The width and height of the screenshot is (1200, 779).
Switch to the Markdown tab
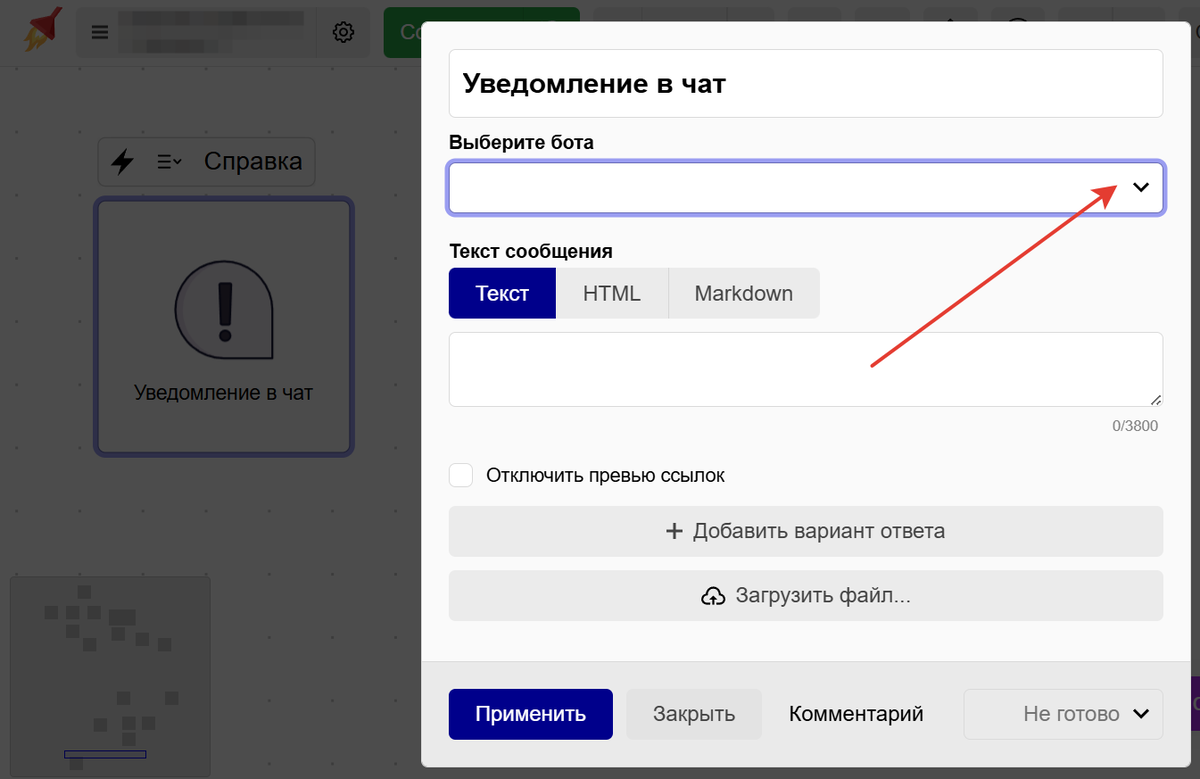743,293
